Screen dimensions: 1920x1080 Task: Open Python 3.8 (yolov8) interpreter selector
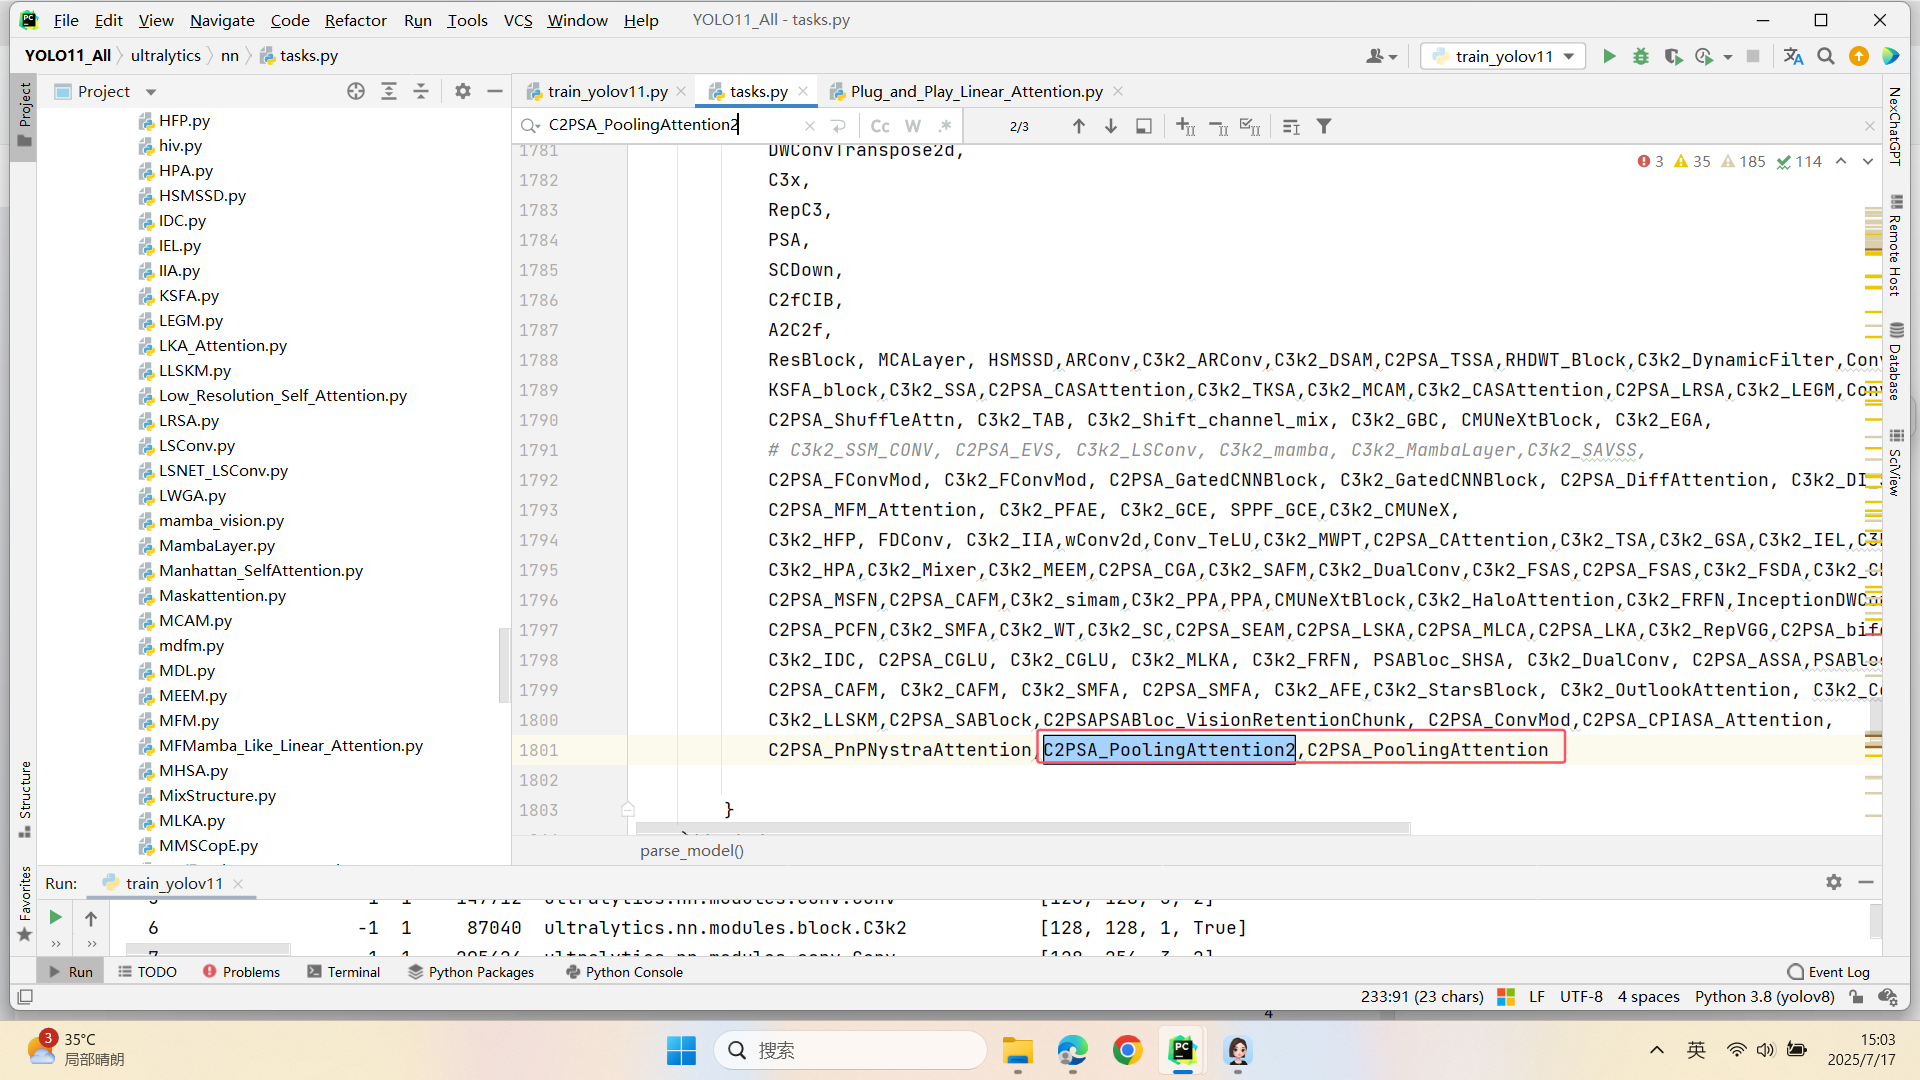[x=1764, y=996]
